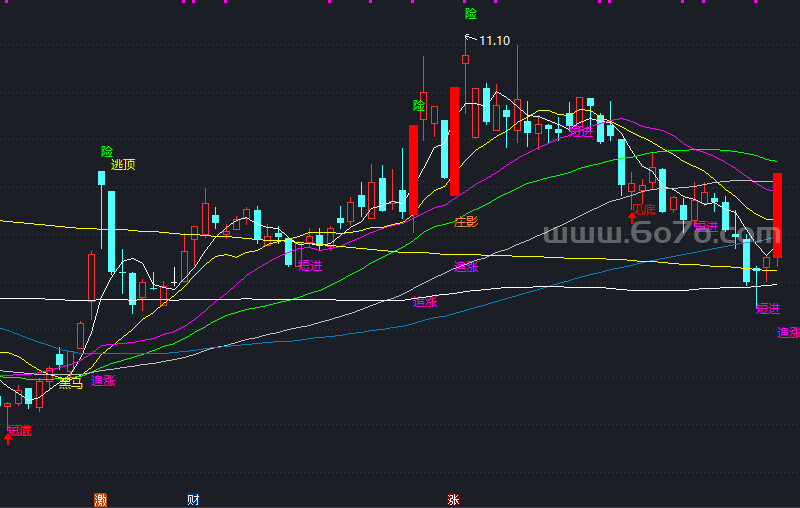Click the yellow 黑马 signal label
800x508 pixels.
click(70, 383)
